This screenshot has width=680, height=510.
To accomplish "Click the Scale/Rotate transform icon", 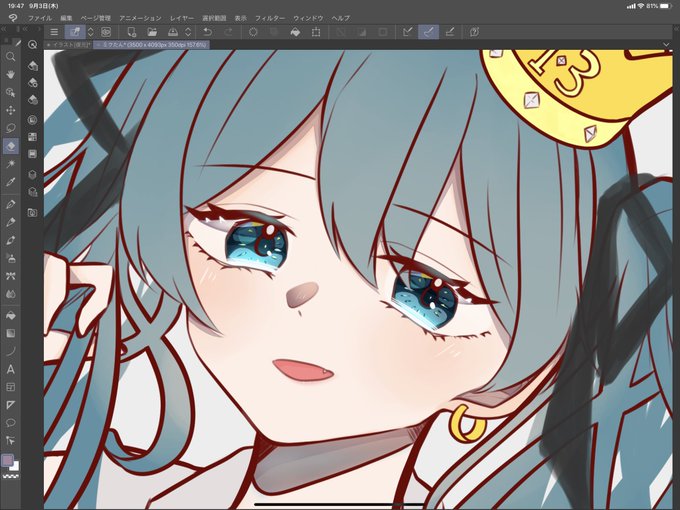I will tap(316, 32).
